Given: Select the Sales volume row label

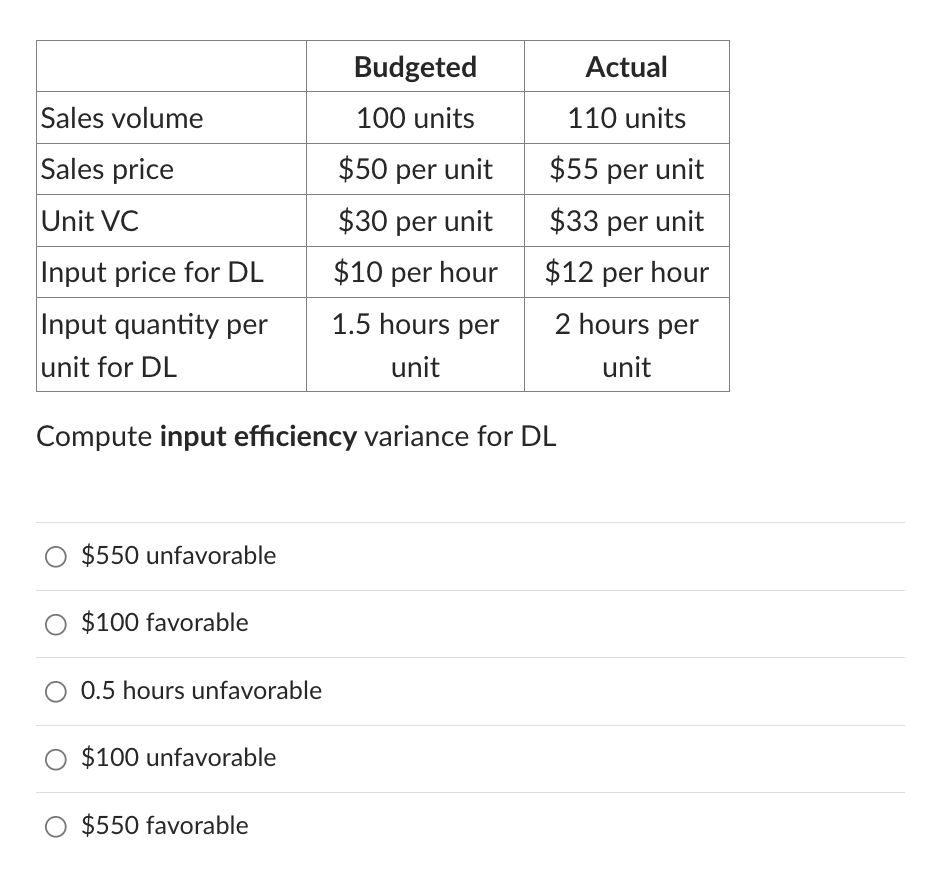Looking at the screenshot, I should [x=120, y=118].
